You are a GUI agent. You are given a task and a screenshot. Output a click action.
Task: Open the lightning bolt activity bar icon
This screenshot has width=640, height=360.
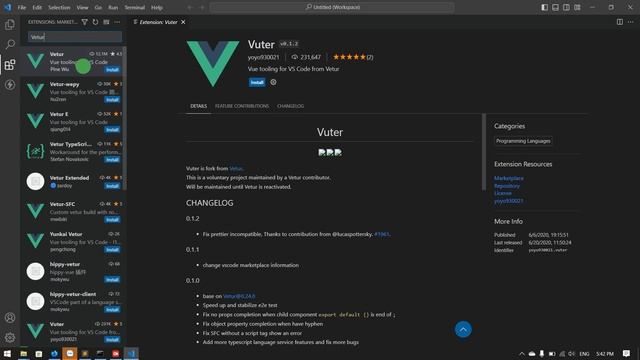point(10,84)
